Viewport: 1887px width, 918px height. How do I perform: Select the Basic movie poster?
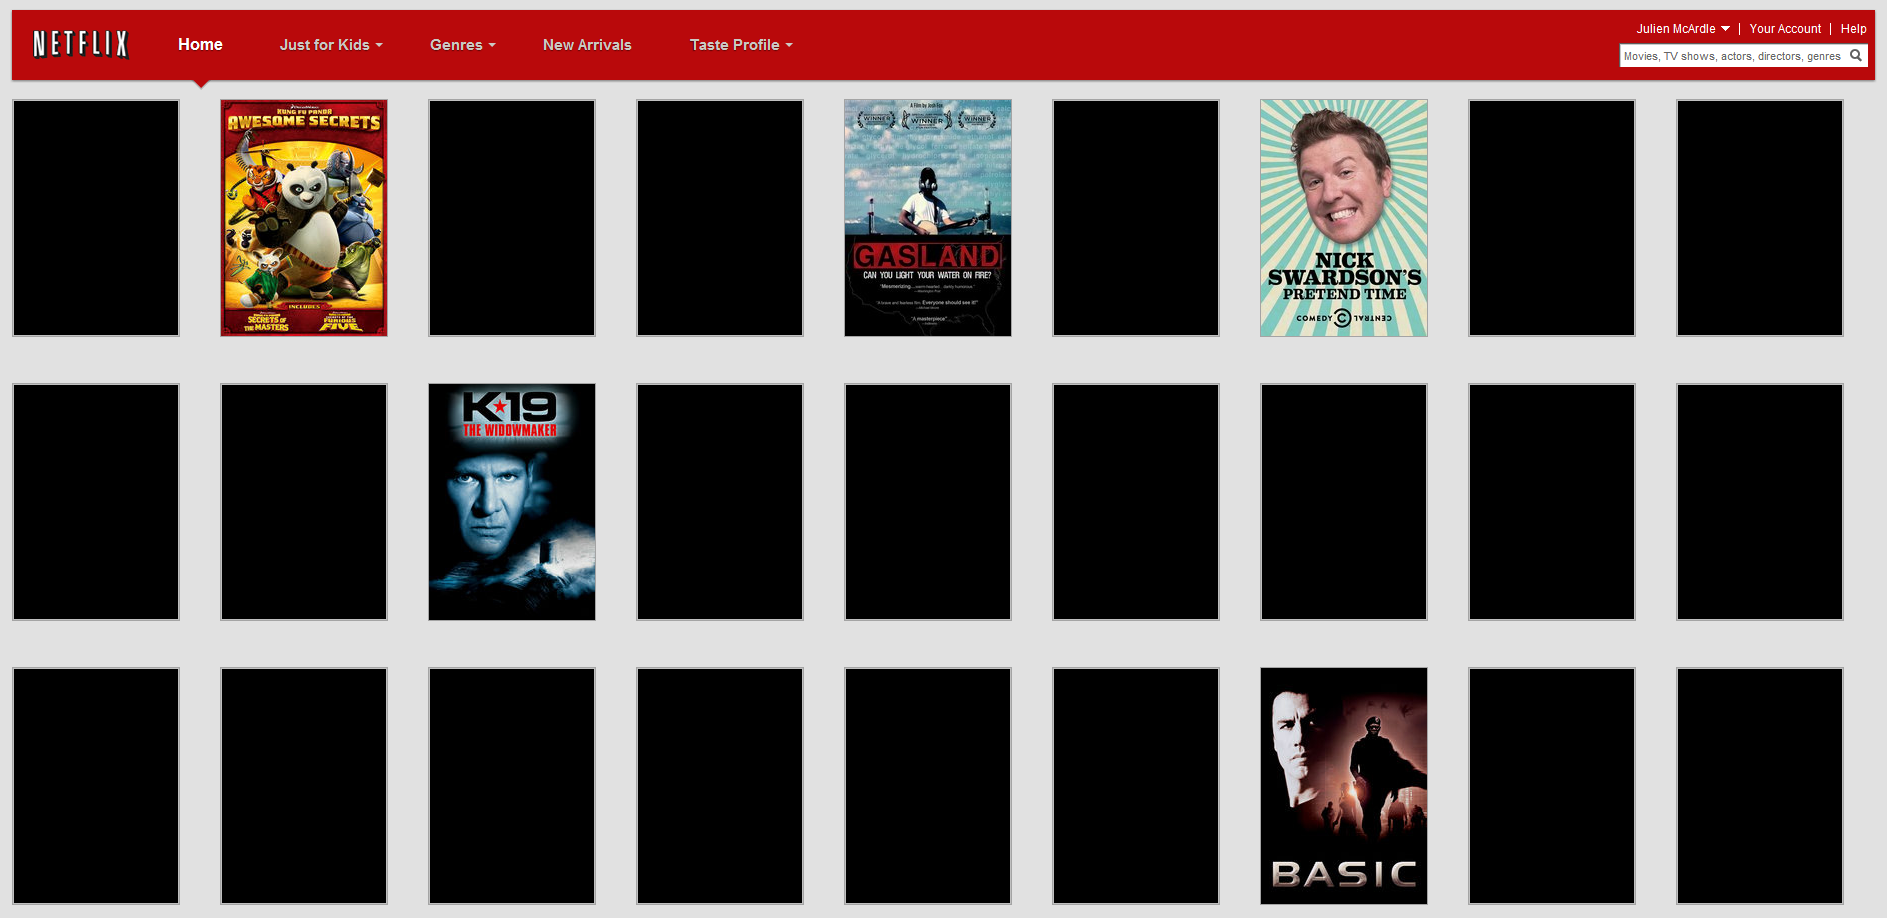coord(1344,786)
